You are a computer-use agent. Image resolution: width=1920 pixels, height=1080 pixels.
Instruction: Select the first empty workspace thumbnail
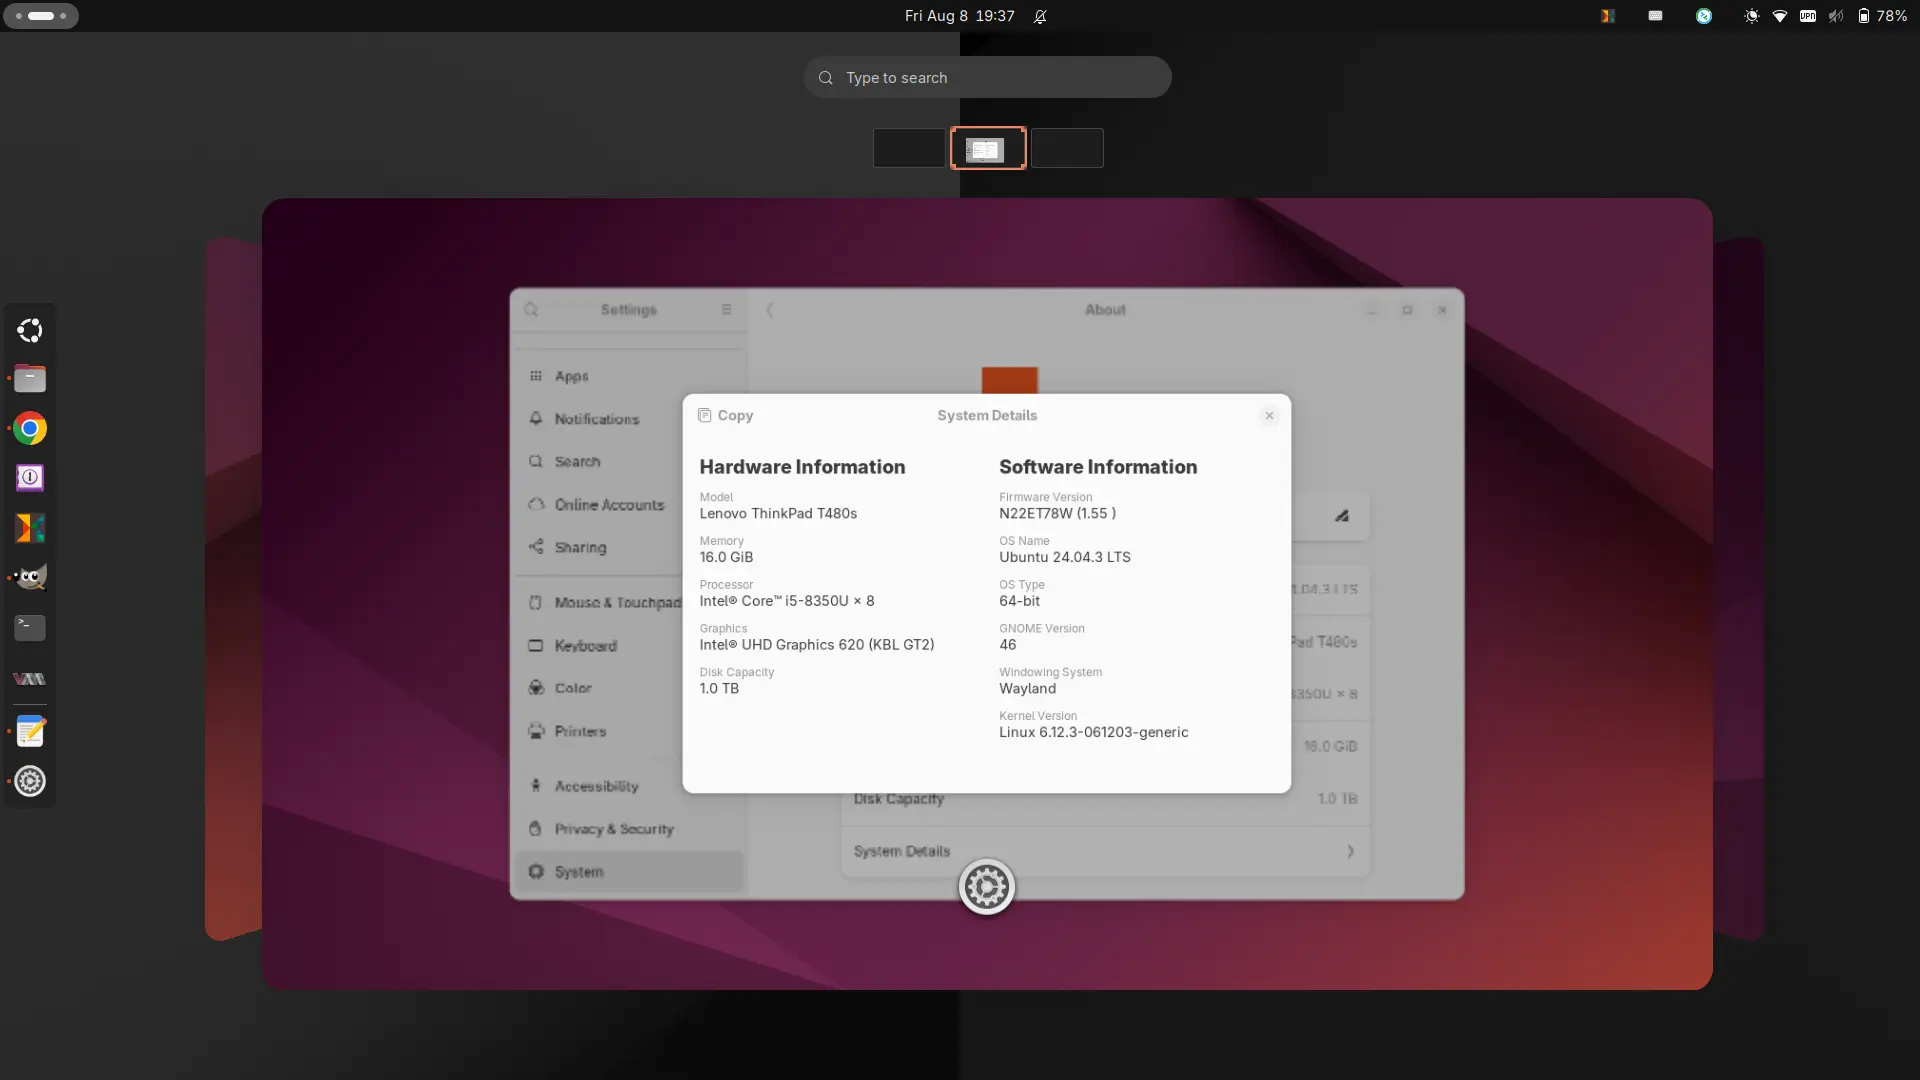pos(909,148)
